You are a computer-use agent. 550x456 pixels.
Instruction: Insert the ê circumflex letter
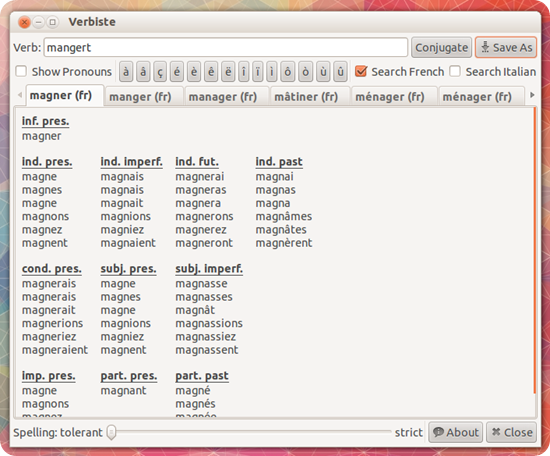[211, 72]
